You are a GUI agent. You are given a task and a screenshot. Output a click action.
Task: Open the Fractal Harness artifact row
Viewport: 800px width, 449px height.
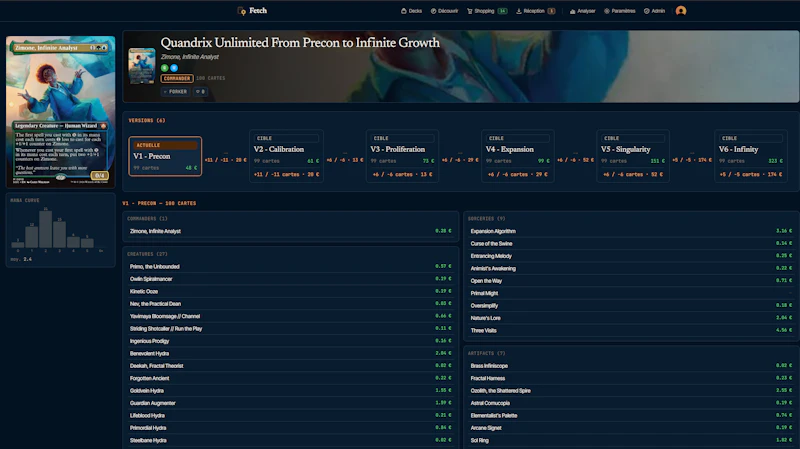[631, 378]
